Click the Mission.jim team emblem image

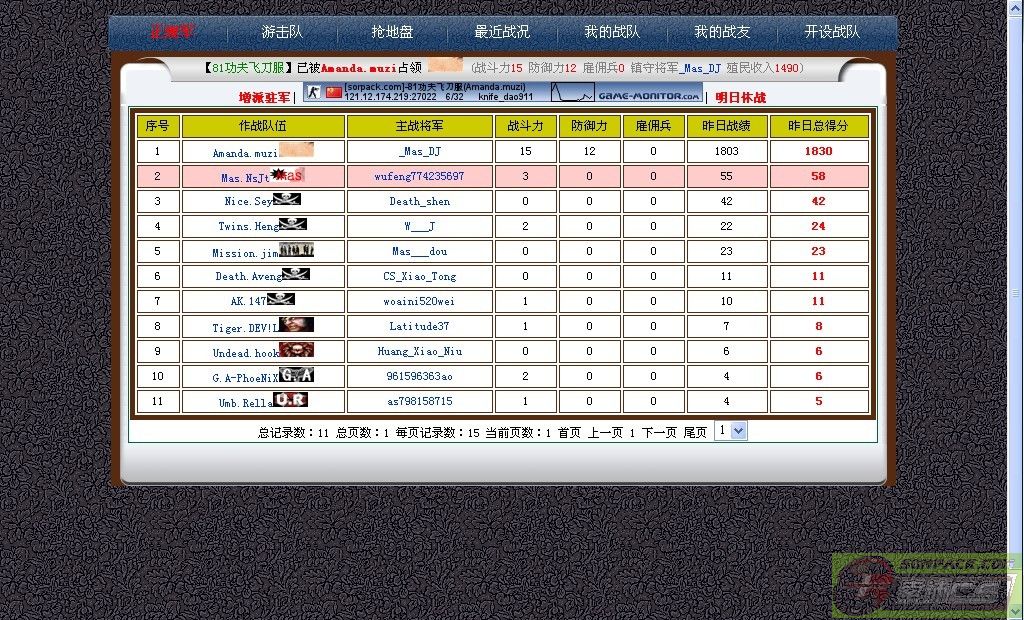click(x=296, y=250)
